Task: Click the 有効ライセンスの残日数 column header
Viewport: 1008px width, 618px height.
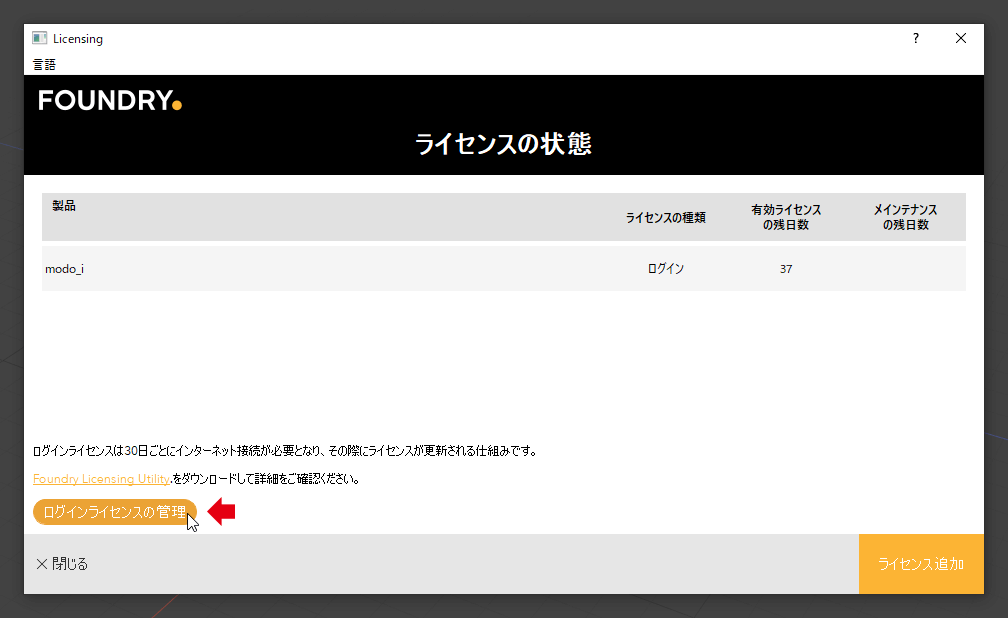Action: coord(786,217)
